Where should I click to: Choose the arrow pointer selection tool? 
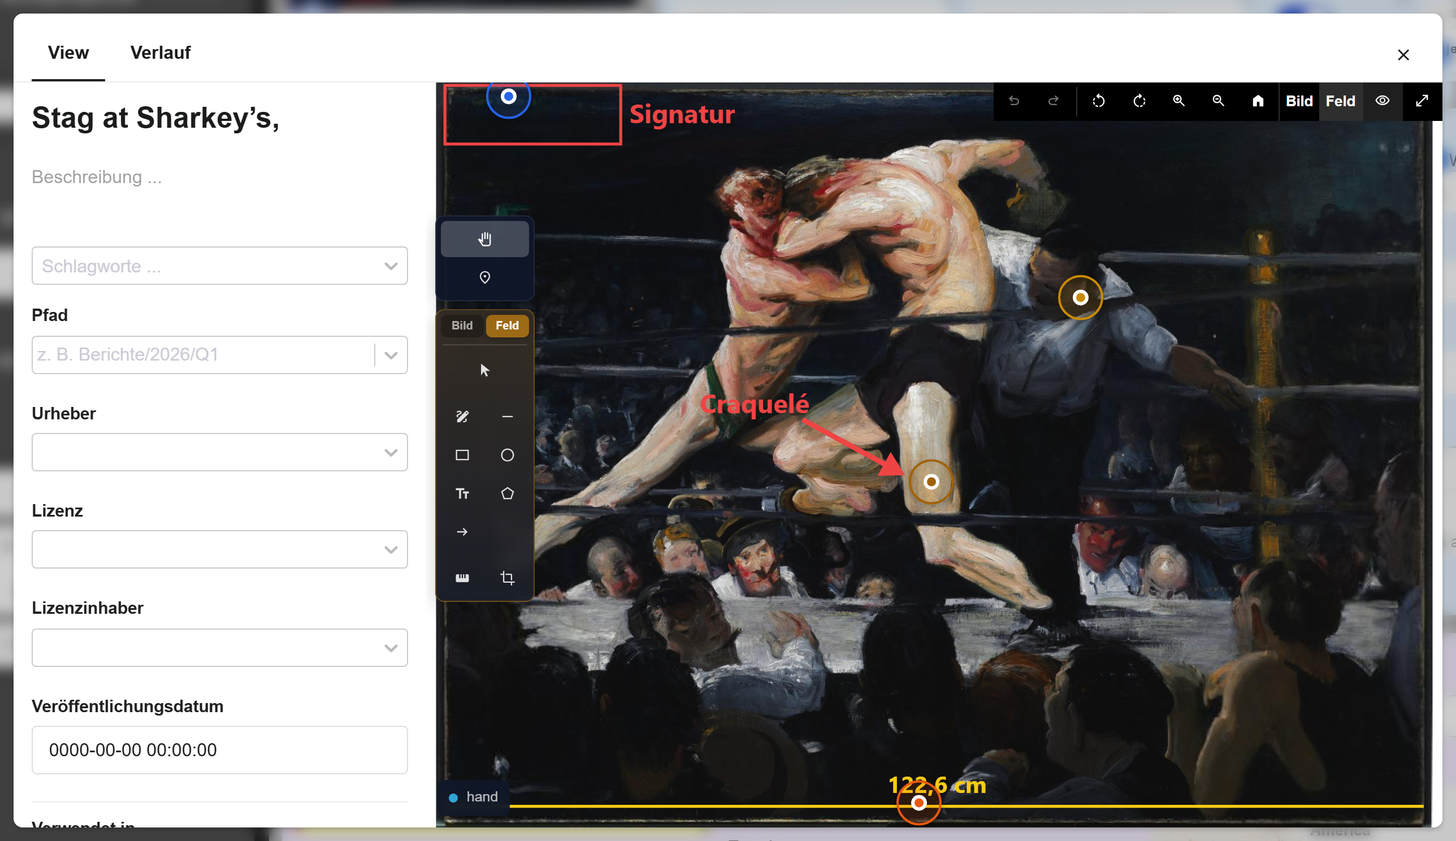(x=485, y=371)
